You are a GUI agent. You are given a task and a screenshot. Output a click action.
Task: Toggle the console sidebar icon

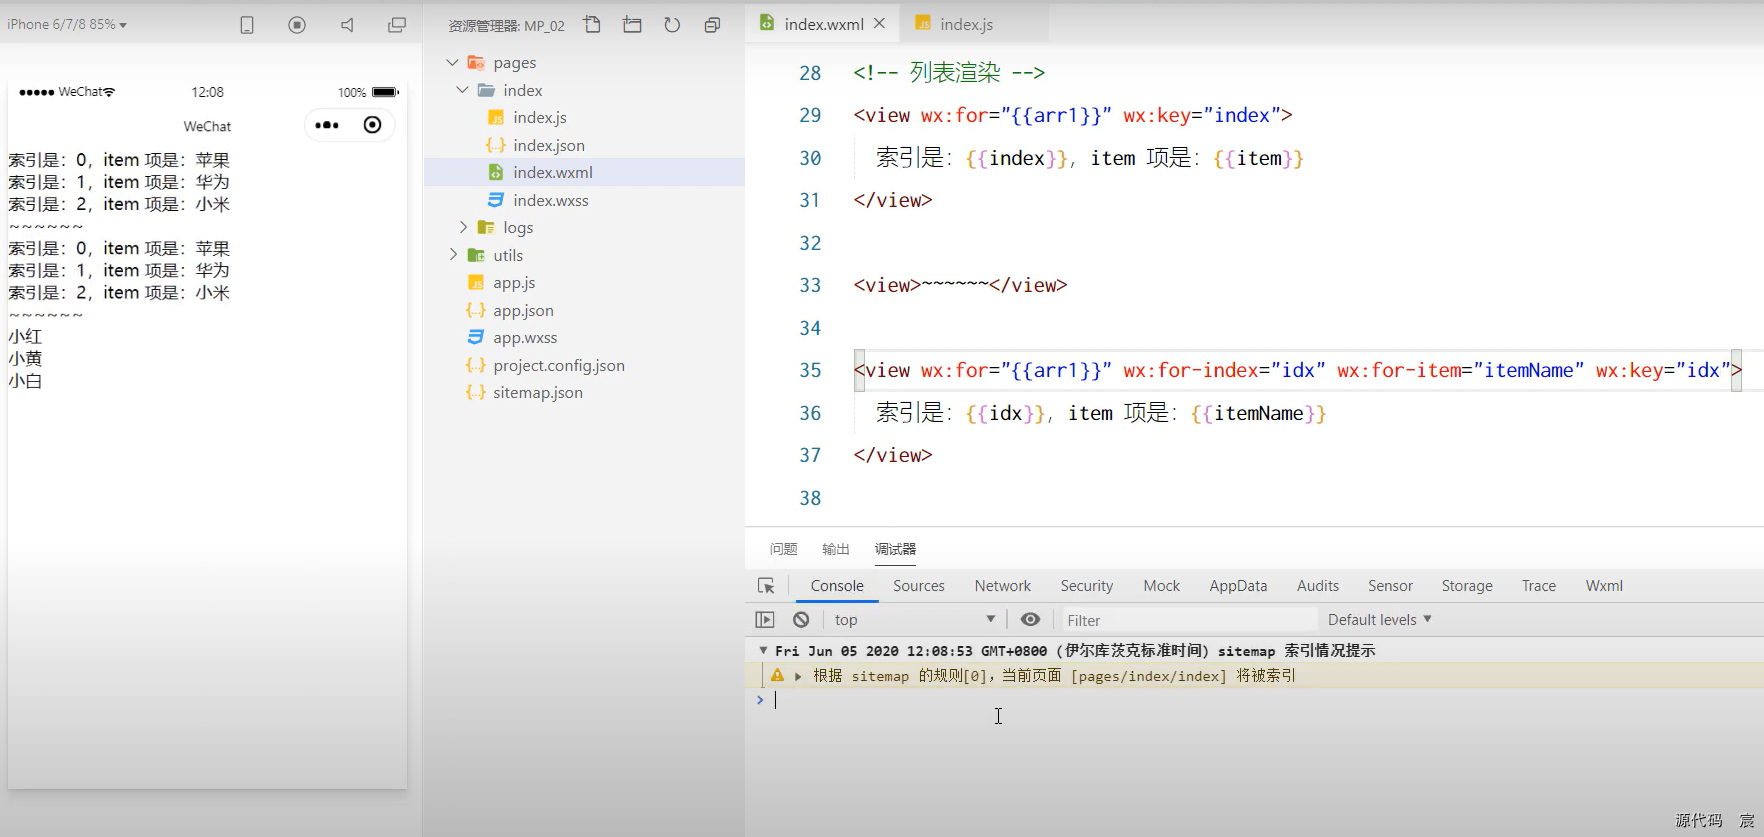click(x=765, y=620)
